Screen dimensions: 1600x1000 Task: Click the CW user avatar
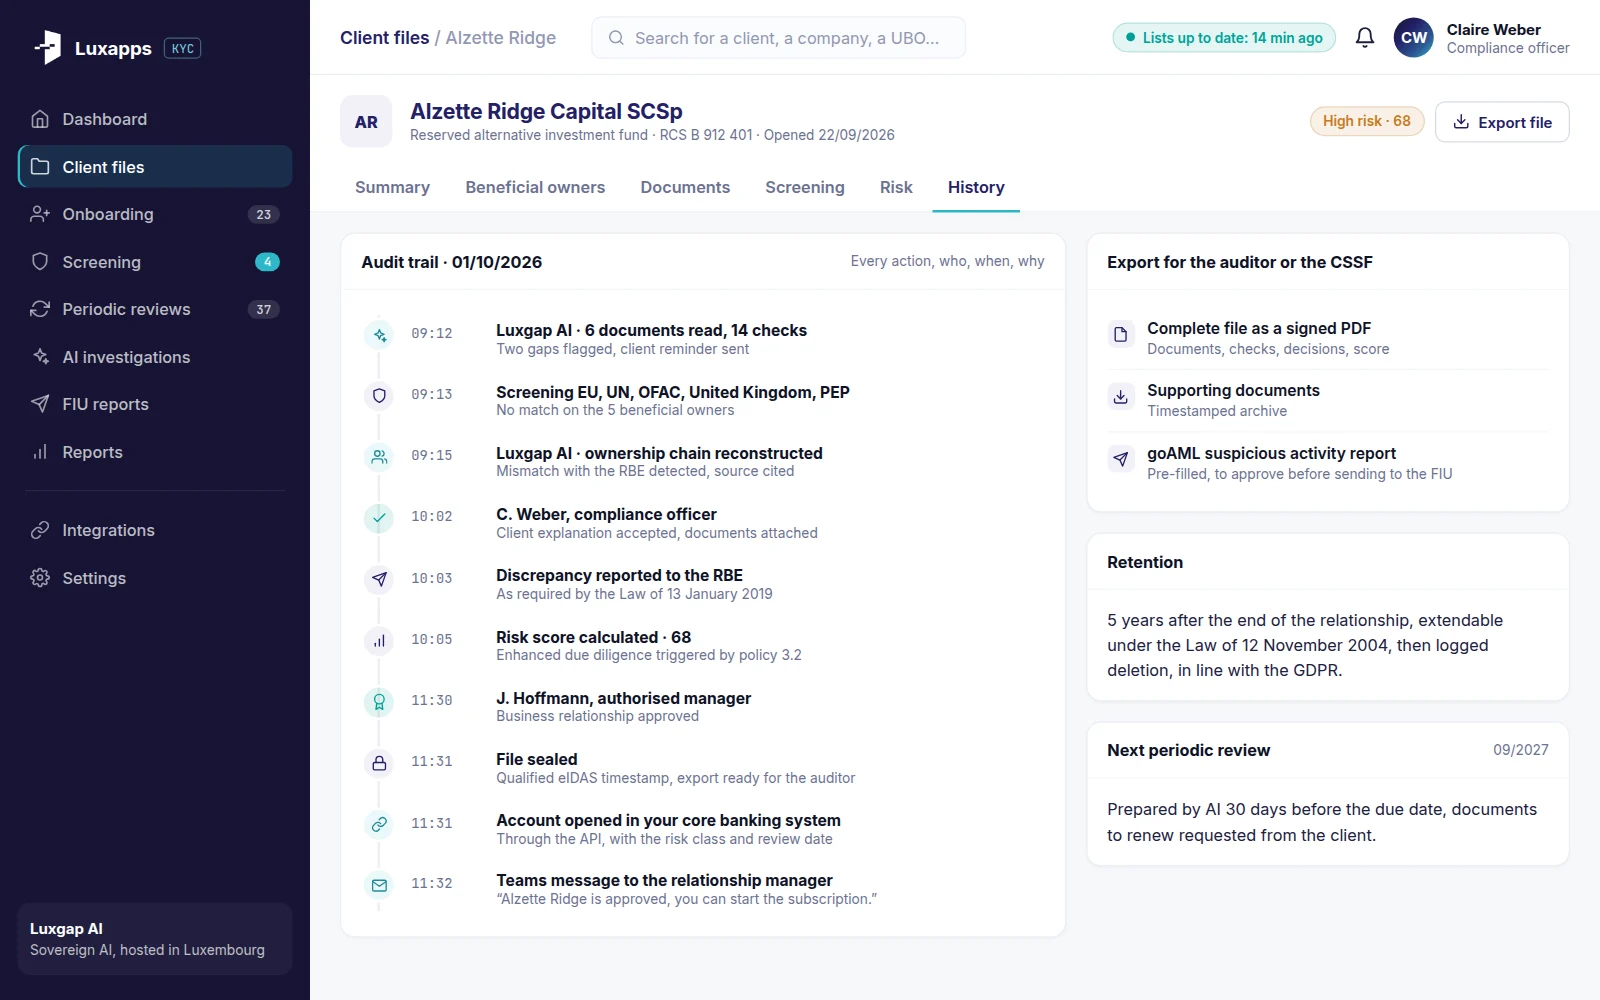(x=1414, y=38)
